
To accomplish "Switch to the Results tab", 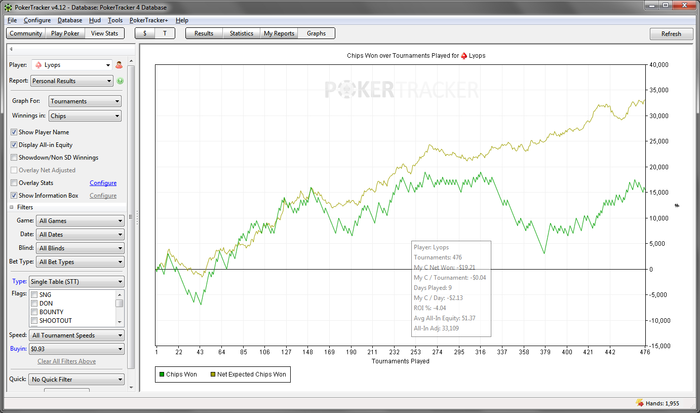I will pyautogui.click(x=204, y=33).
